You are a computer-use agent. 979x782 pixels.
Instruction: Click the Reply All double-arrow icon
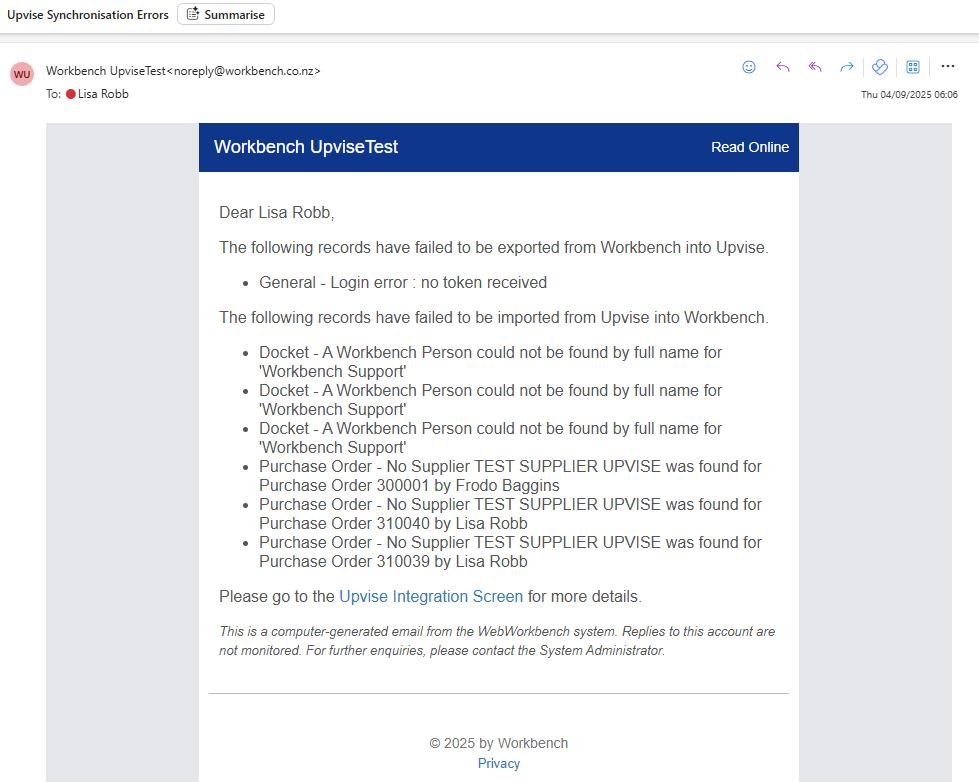815,67
